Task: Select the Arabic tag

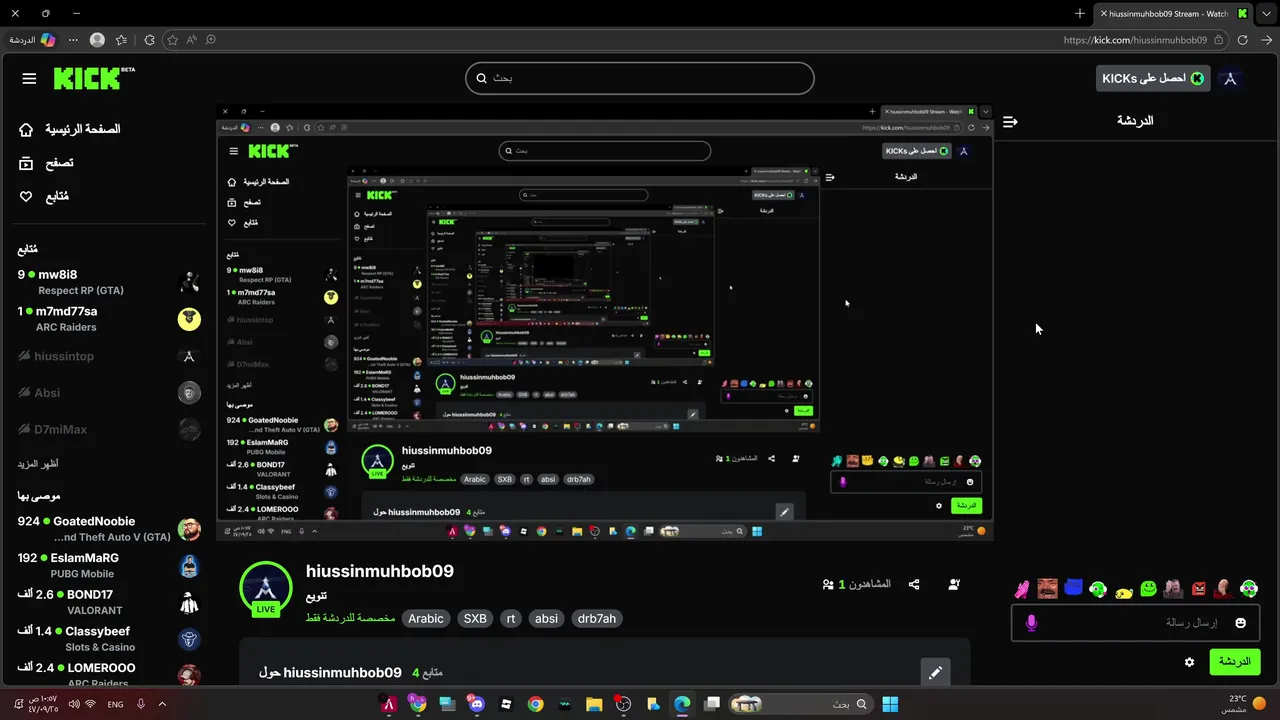Action: point(426,619)
